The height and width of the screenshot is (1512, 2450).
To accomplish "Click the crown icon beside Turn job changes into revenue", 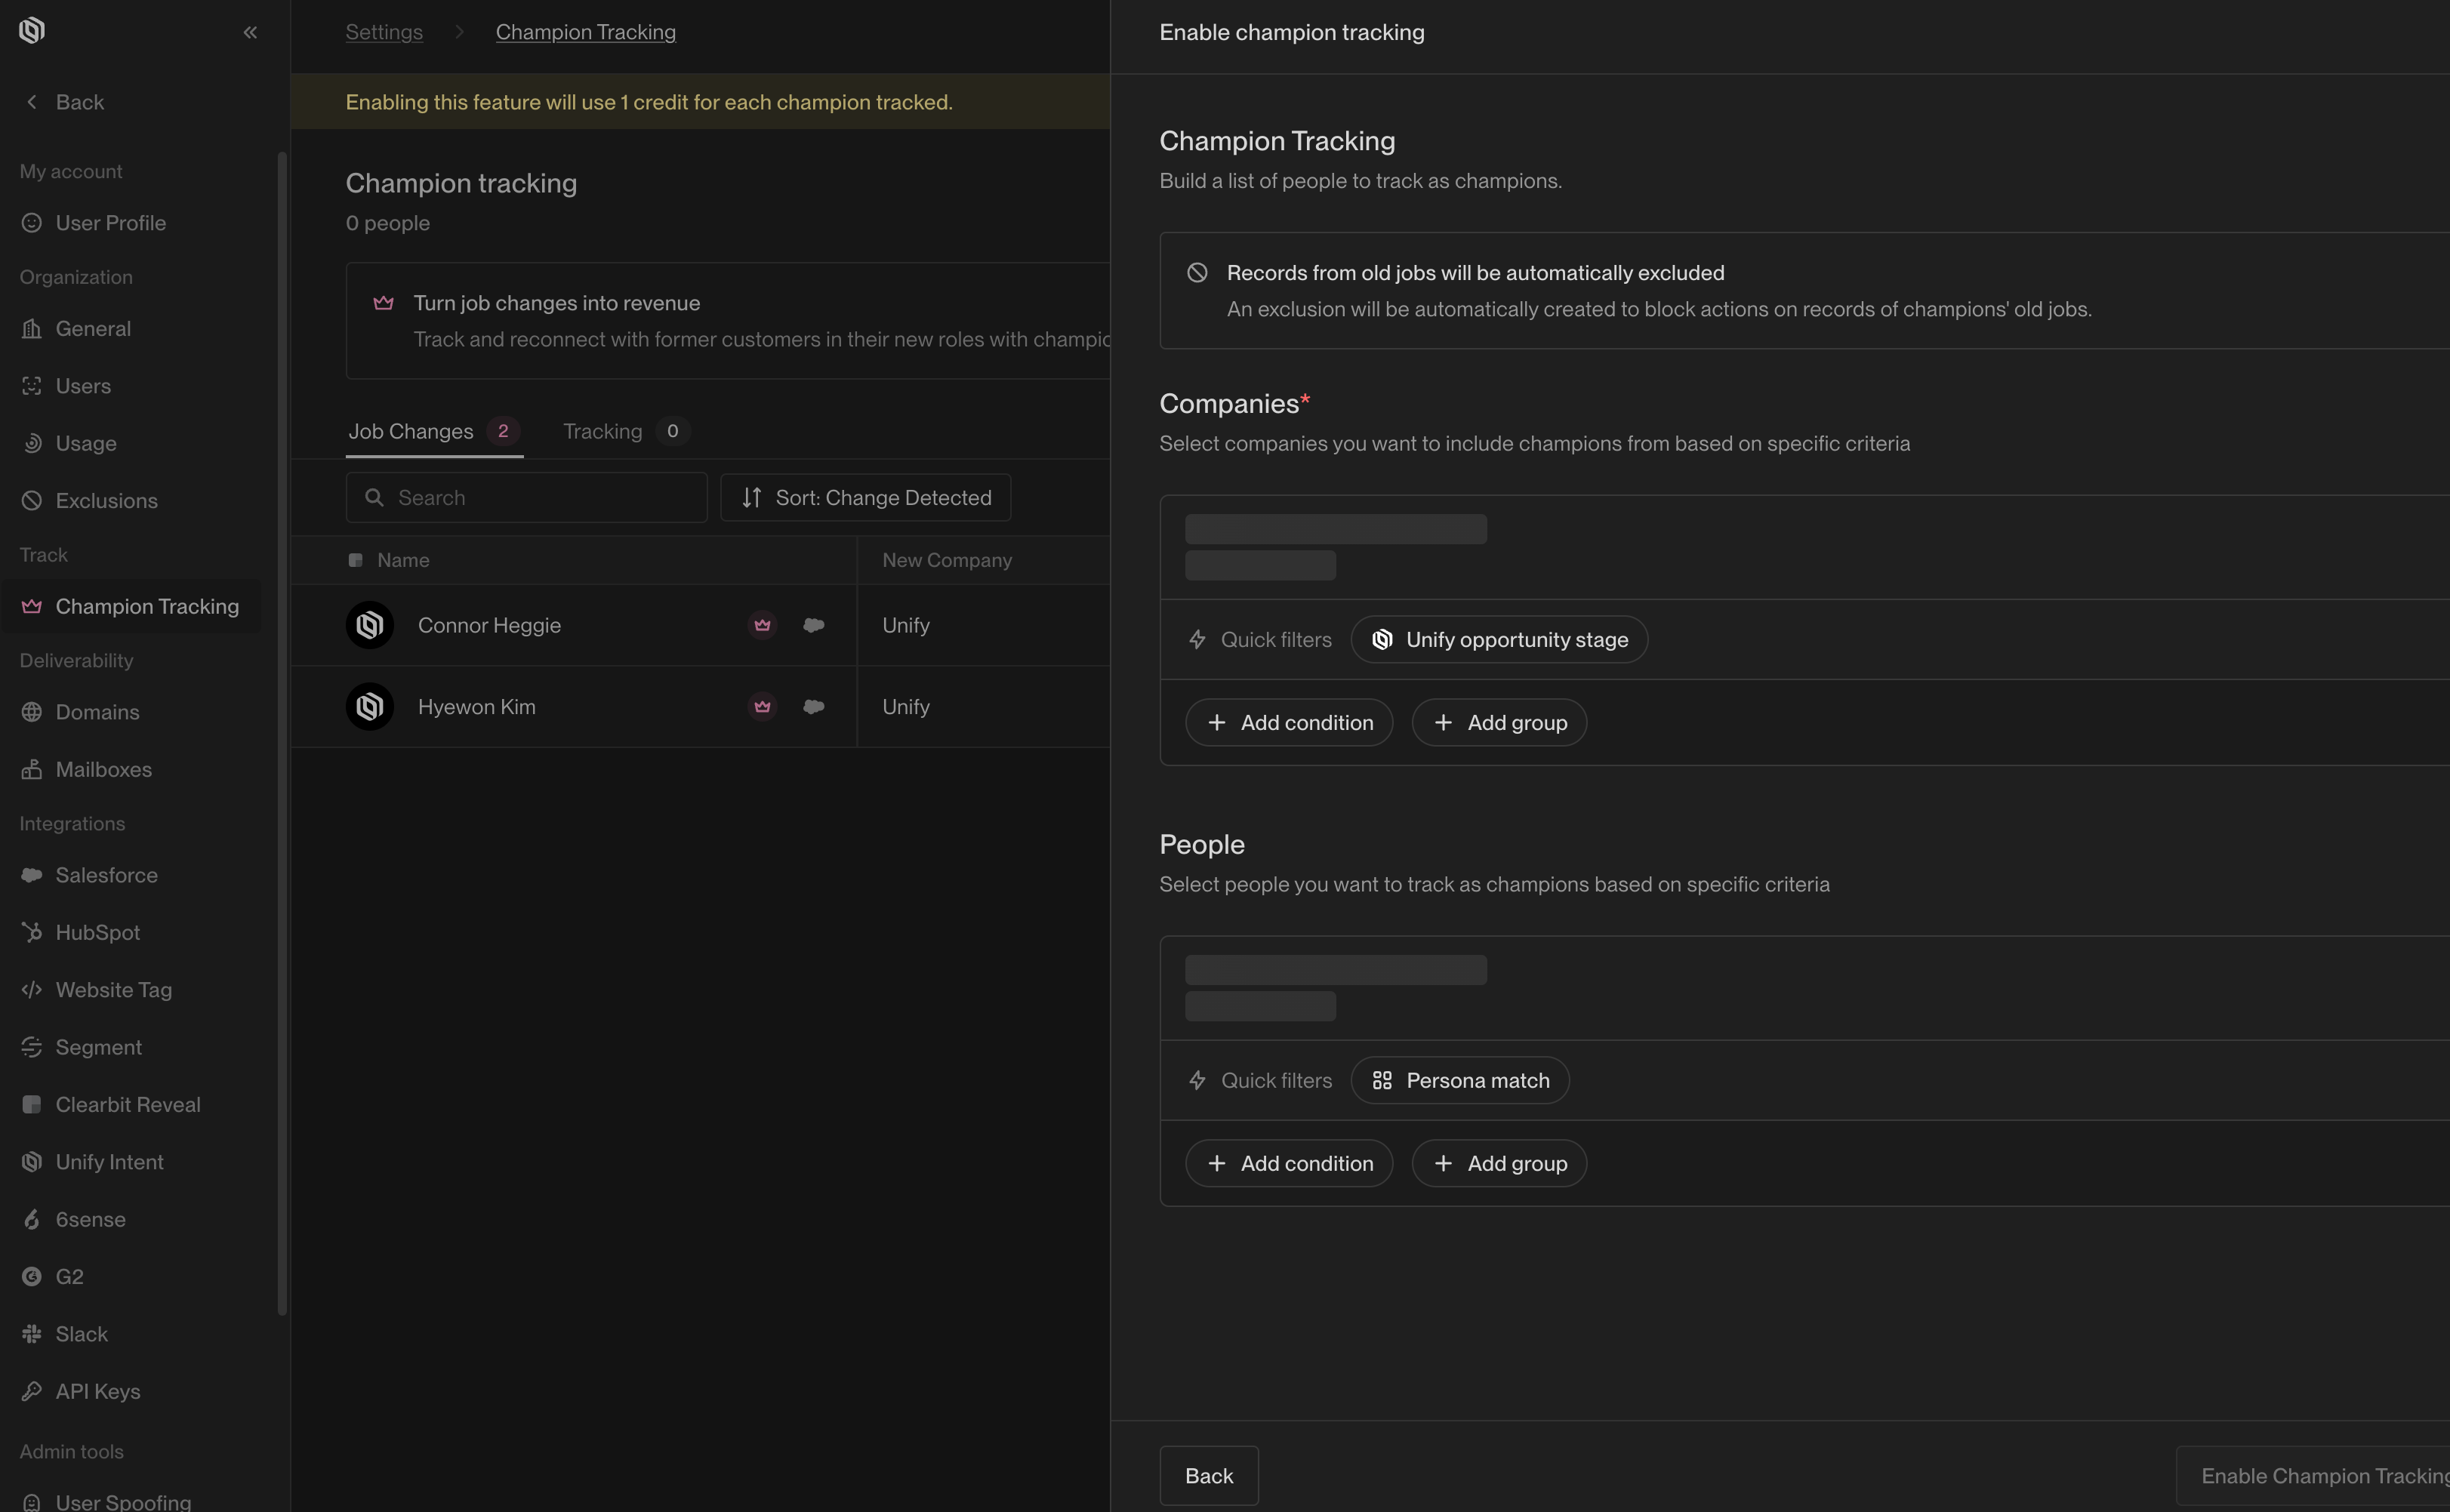I will coord(383,303).
